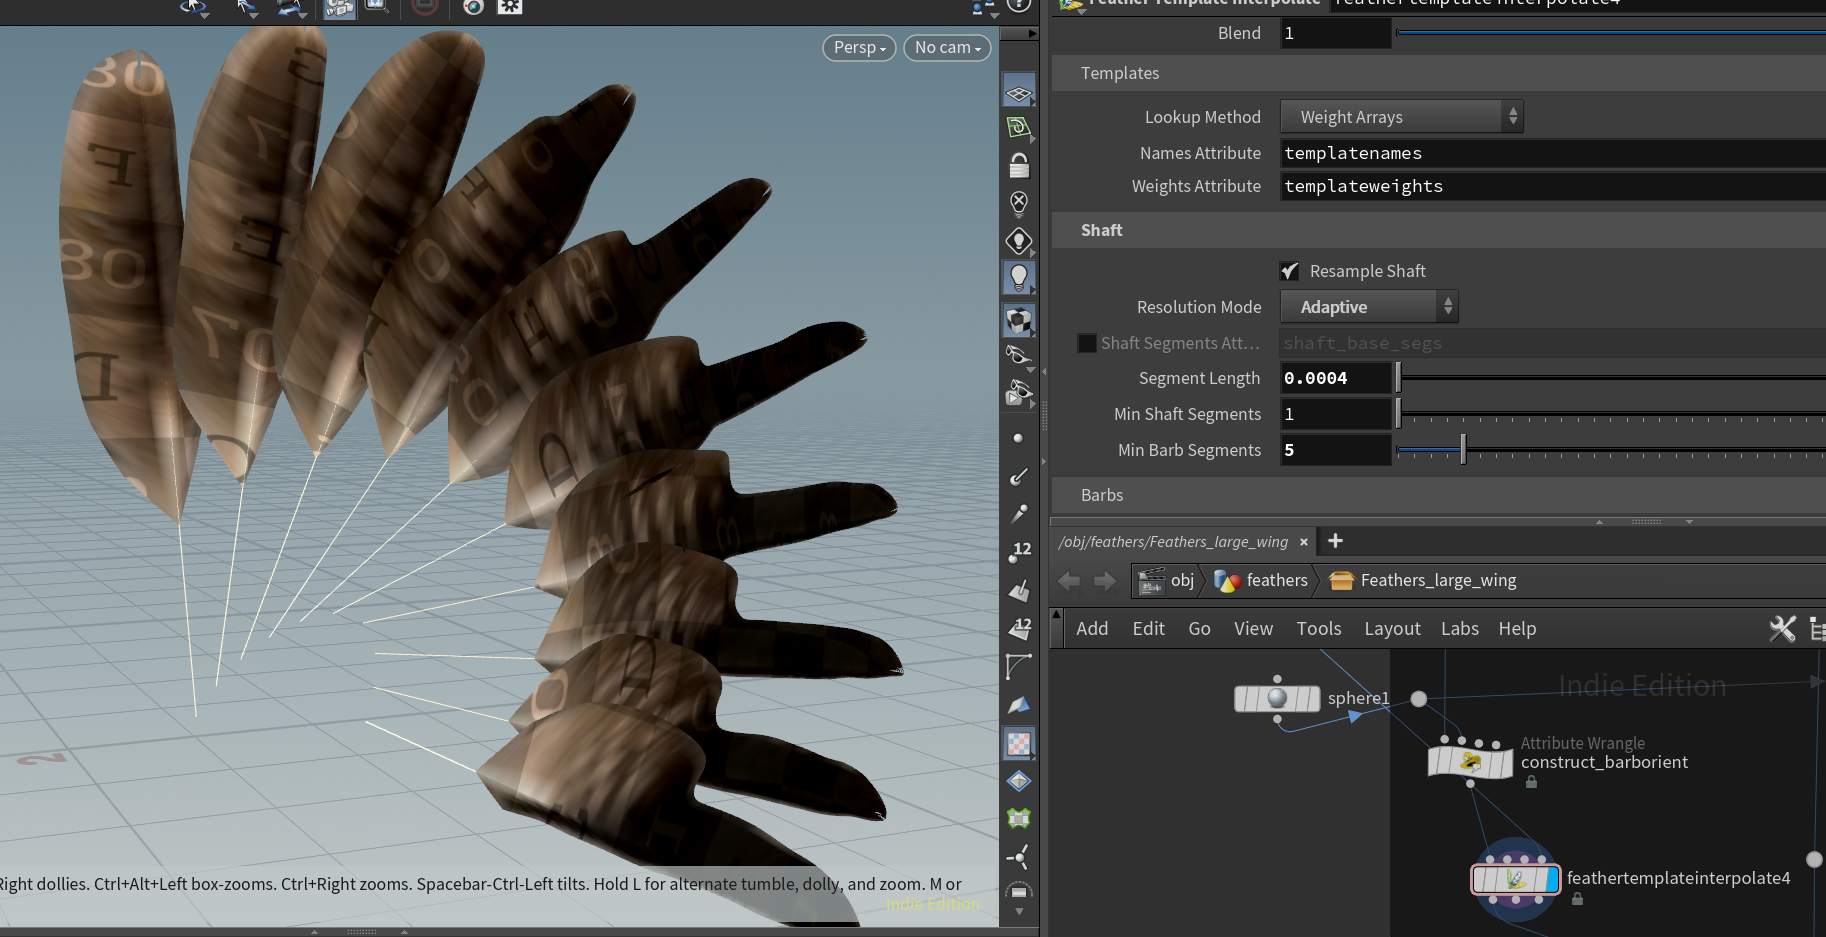Navigate to feathers in the path bar
The height and width of the screenshot is (937, 1826).
coord(1275,581)
